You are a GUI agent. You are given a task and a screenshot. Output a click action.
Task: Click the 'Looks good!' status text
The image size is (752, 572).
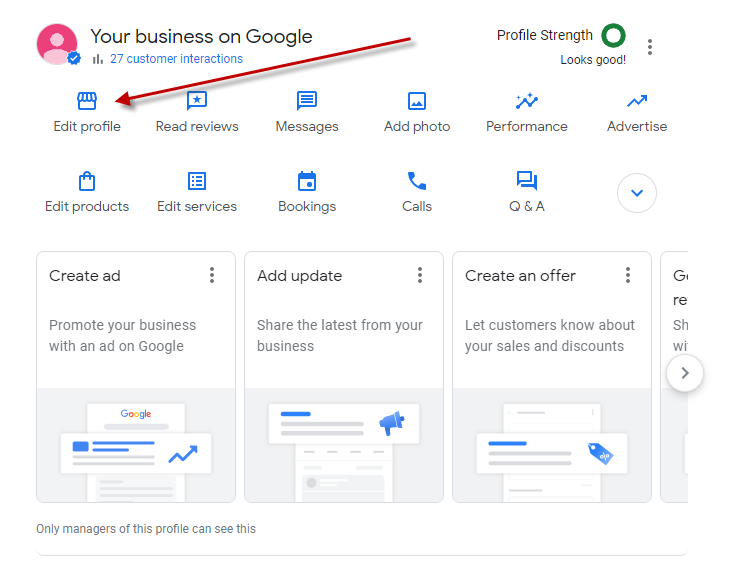click(593, 60)
